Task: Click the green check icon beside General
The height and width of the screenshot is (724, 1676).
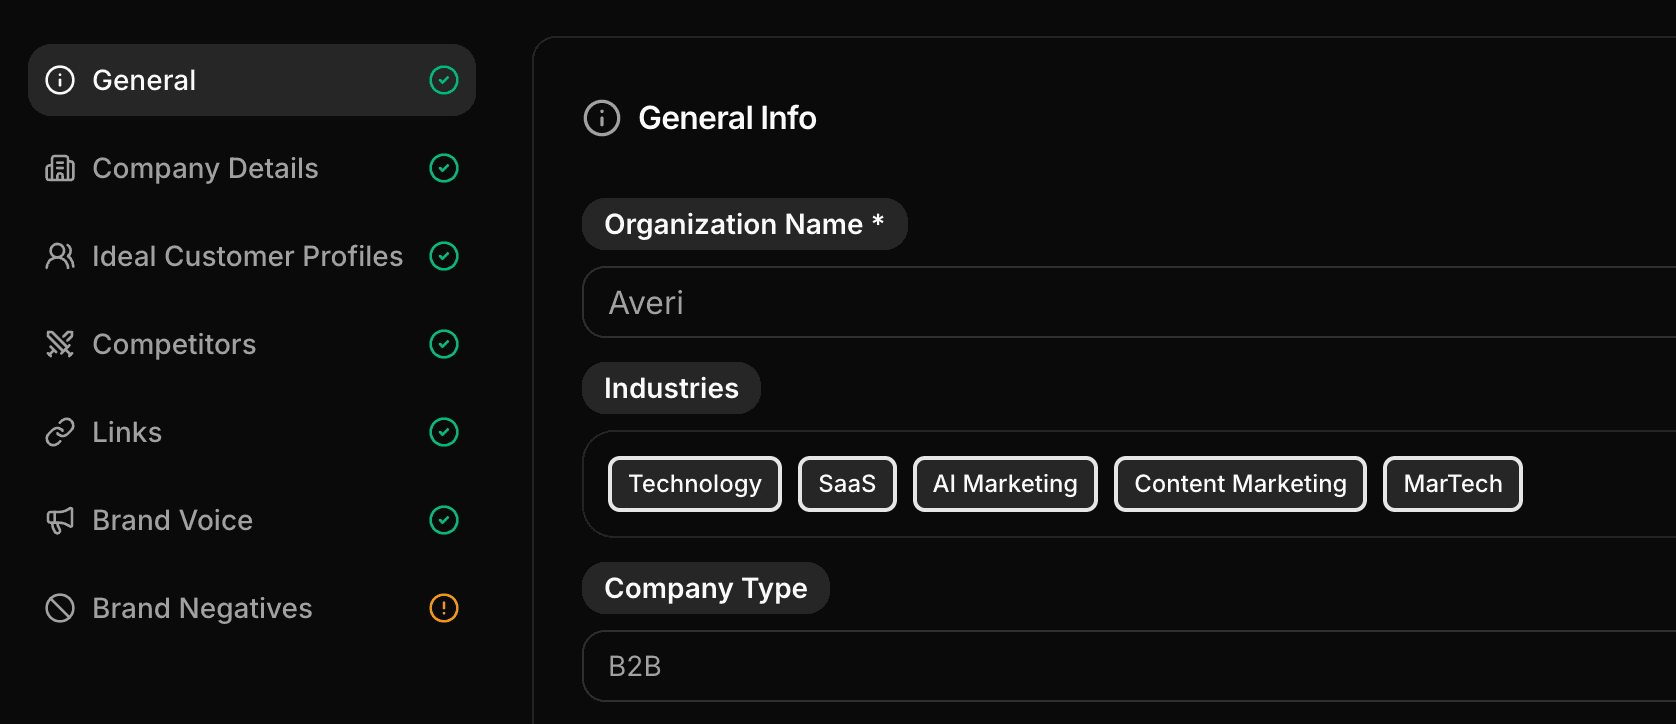Action: point(444,80)
